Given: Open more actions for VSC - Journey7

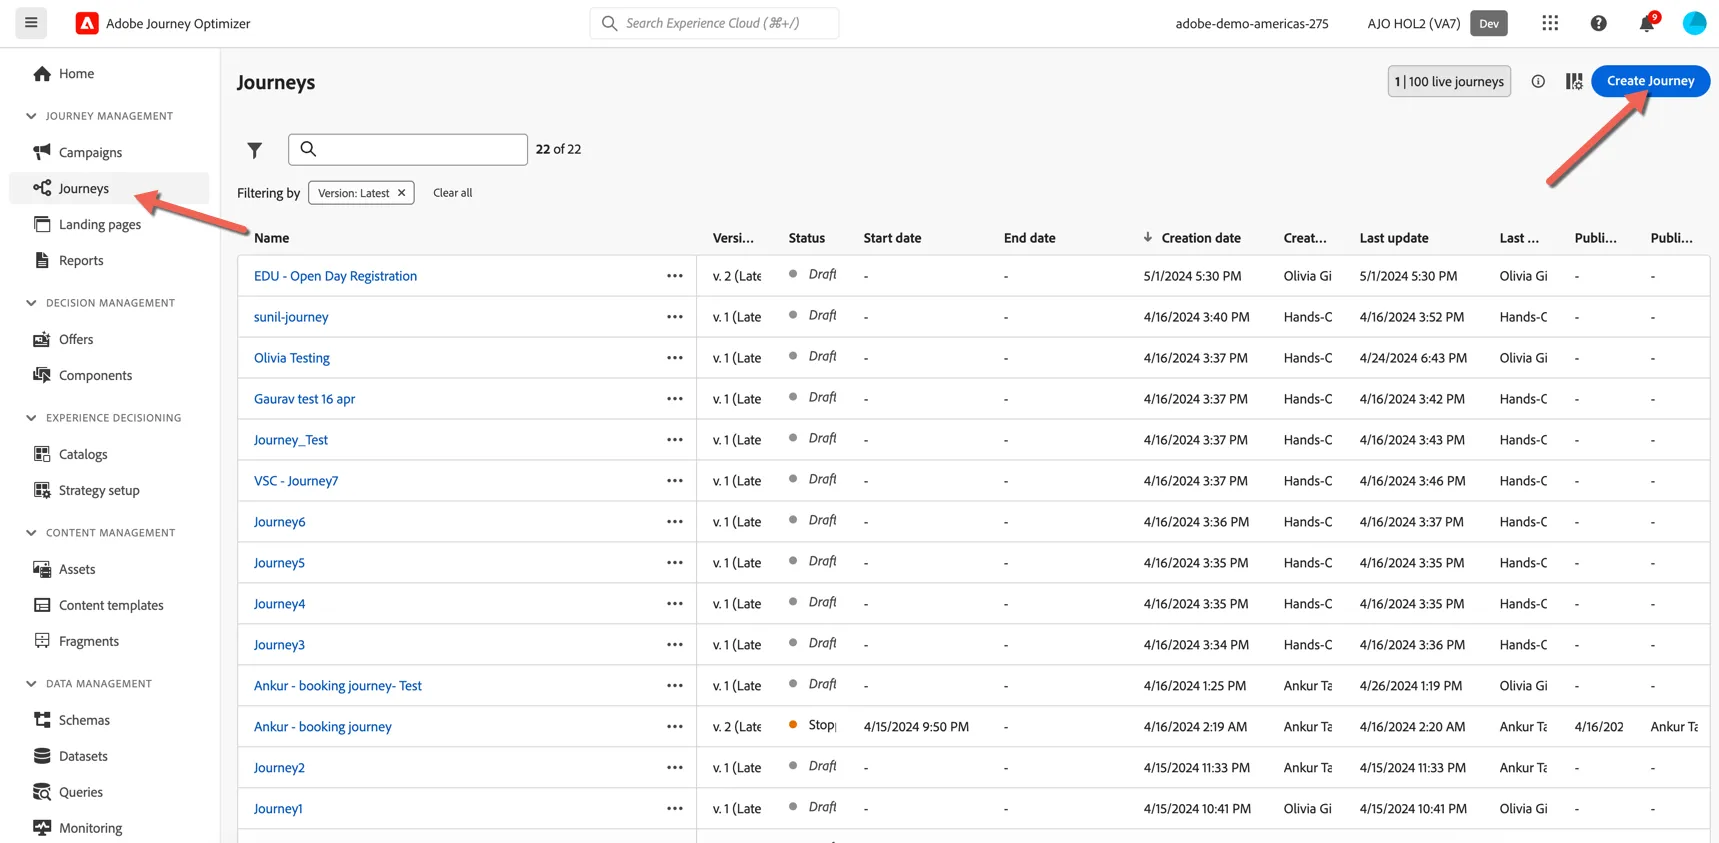Looking at the screenshot, I should pyautogui.click(x=675, y=481).
